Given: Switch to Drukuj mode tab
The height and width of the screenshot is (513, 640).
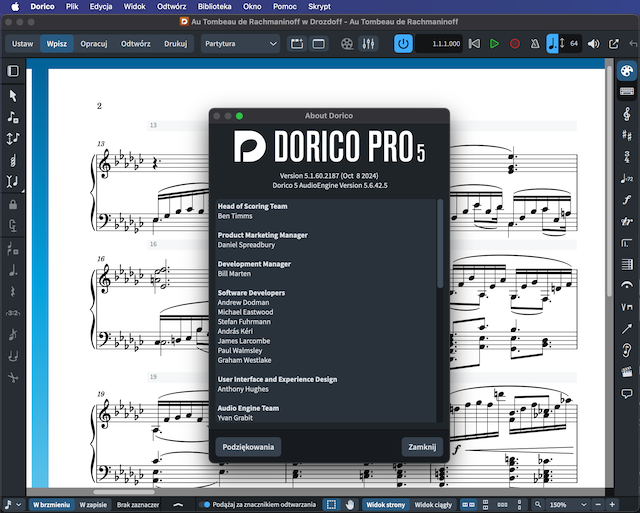Looking at the screenshot, I should point(176,44).
